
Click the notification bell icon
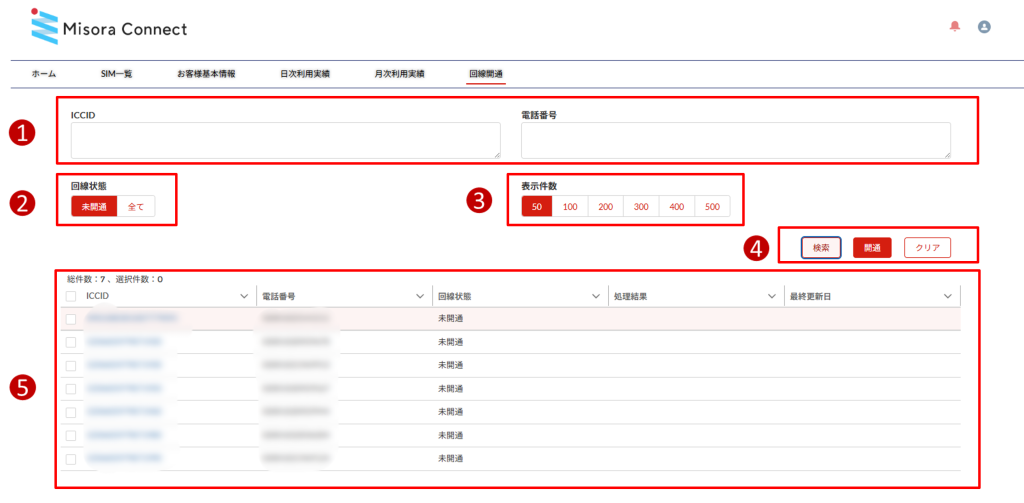pos(953,27)
